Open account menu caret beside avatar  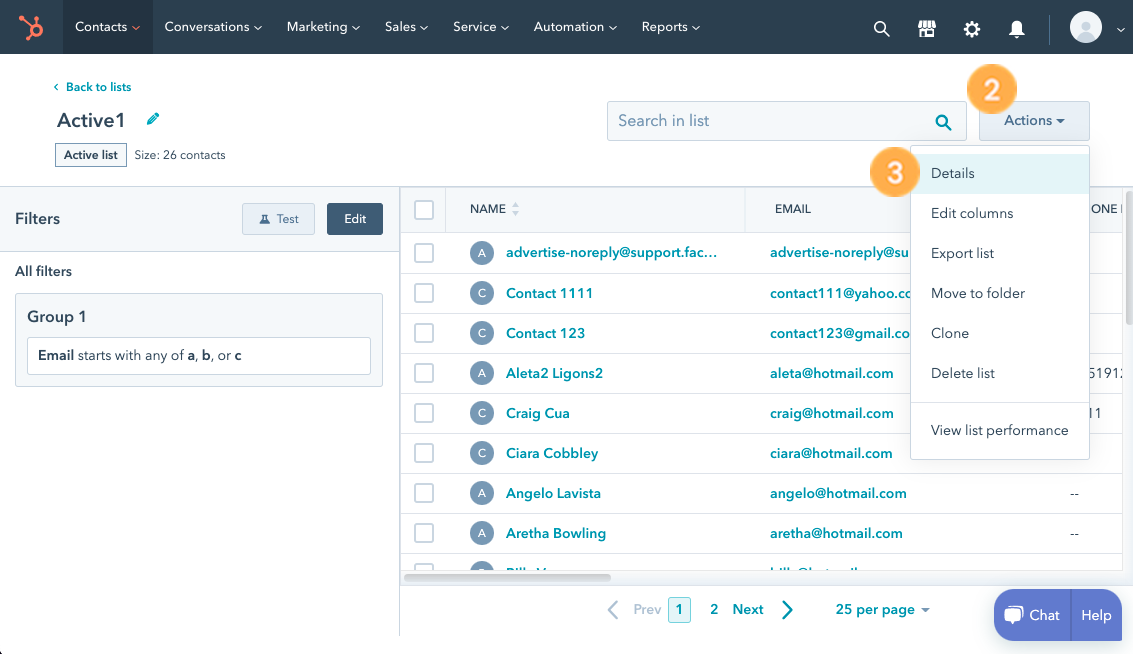coord(1120,30)
